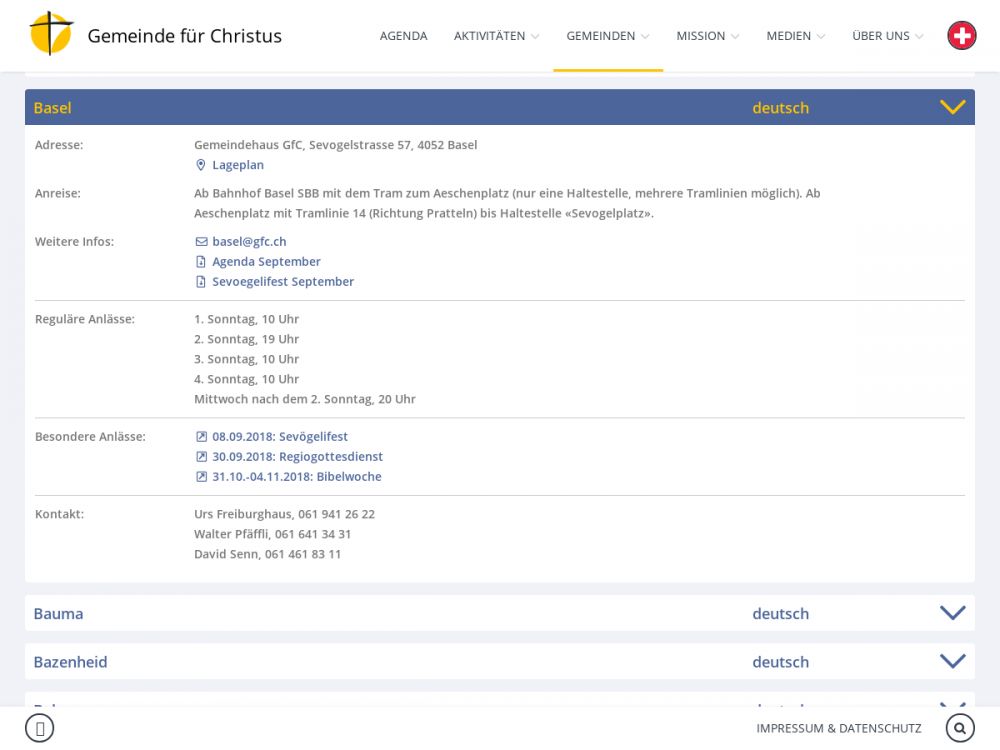Click the download icon for Sevoegelifest September
The height and width of the screenshot is (750, 1000).
201,282
